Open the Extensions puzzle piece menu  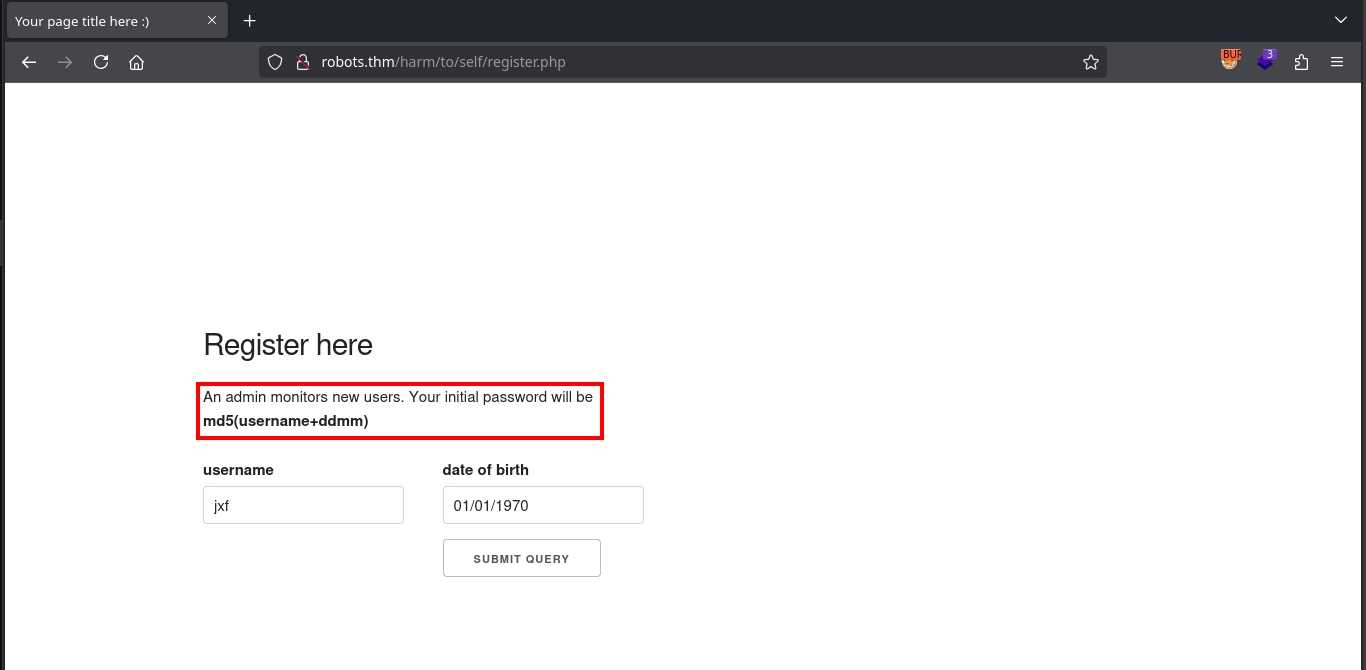tap(1301, 62)
